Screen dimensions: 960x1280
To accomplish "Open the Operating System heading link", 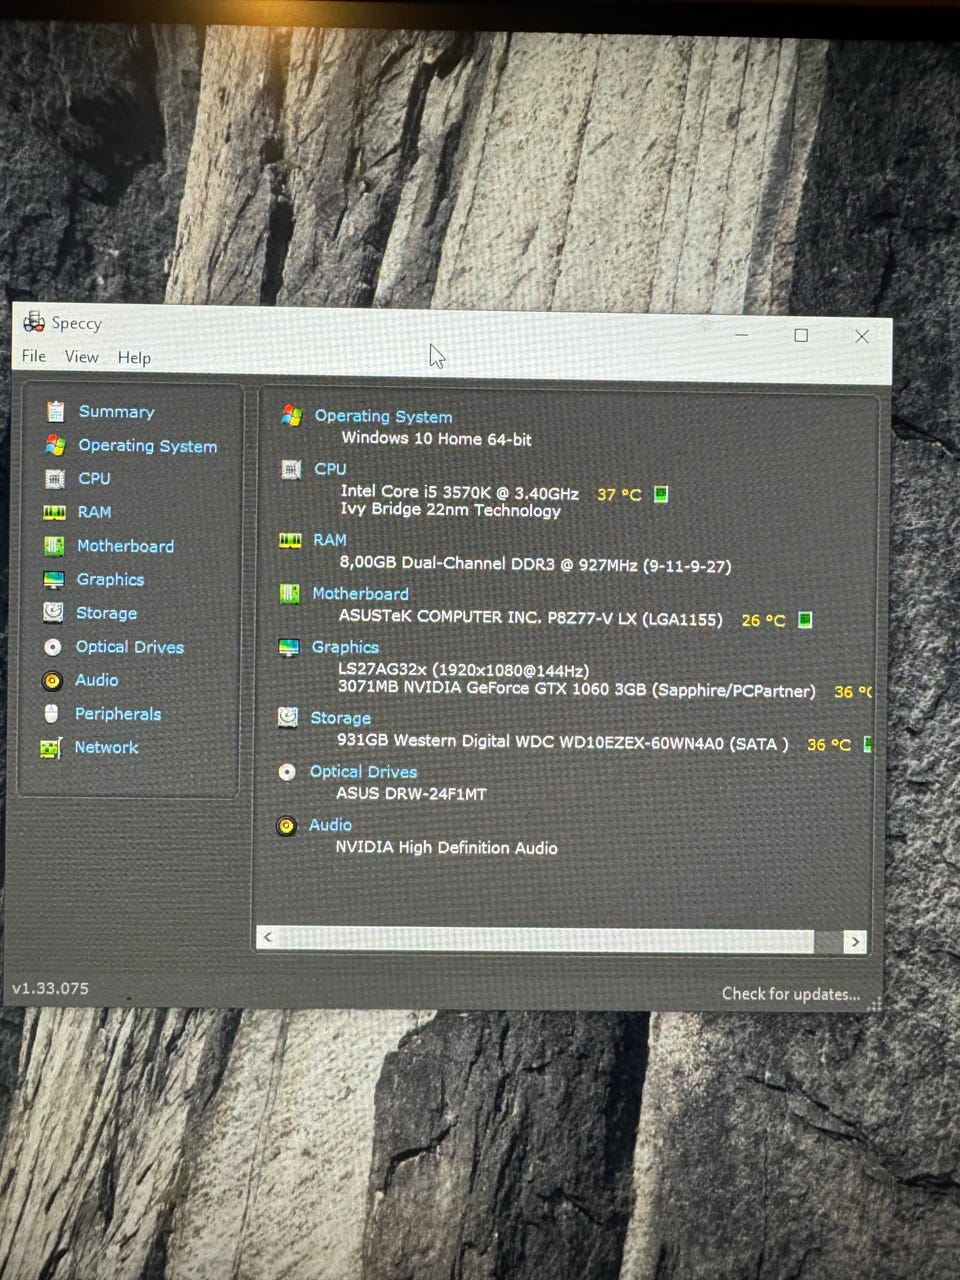I will click(383, 417).
